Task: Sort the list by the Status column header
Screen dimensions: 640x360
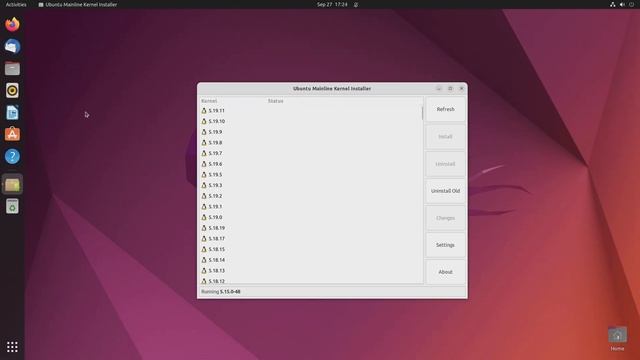Action: point(276,101)
